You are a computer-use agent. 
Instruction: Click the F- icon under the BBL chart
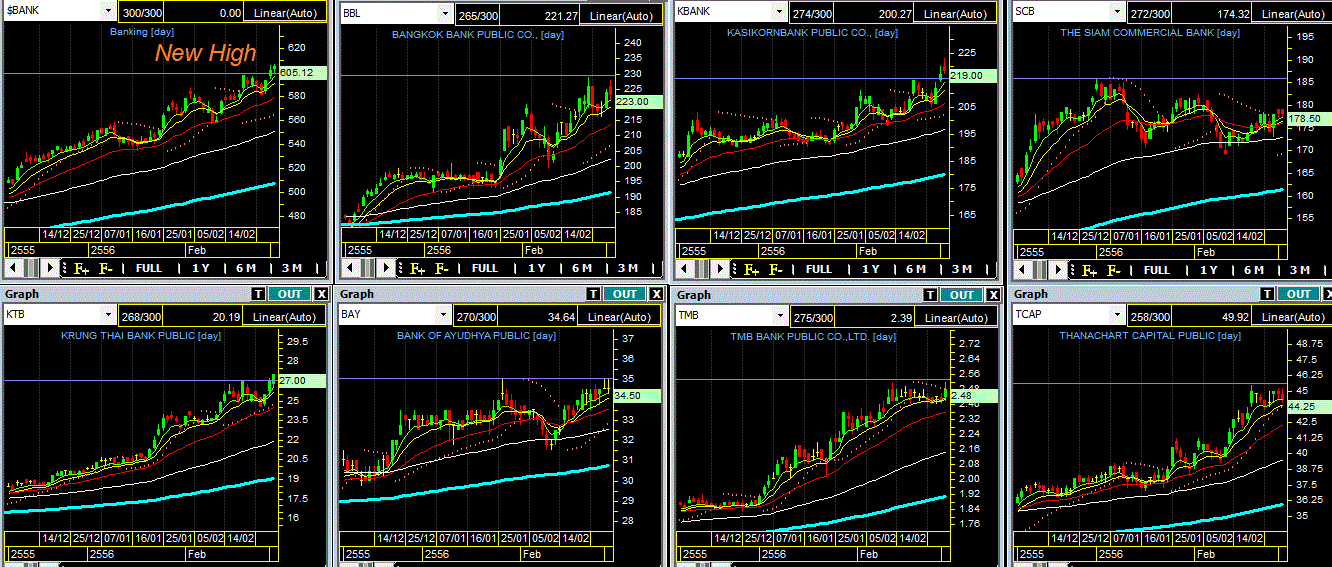[441, 268]
